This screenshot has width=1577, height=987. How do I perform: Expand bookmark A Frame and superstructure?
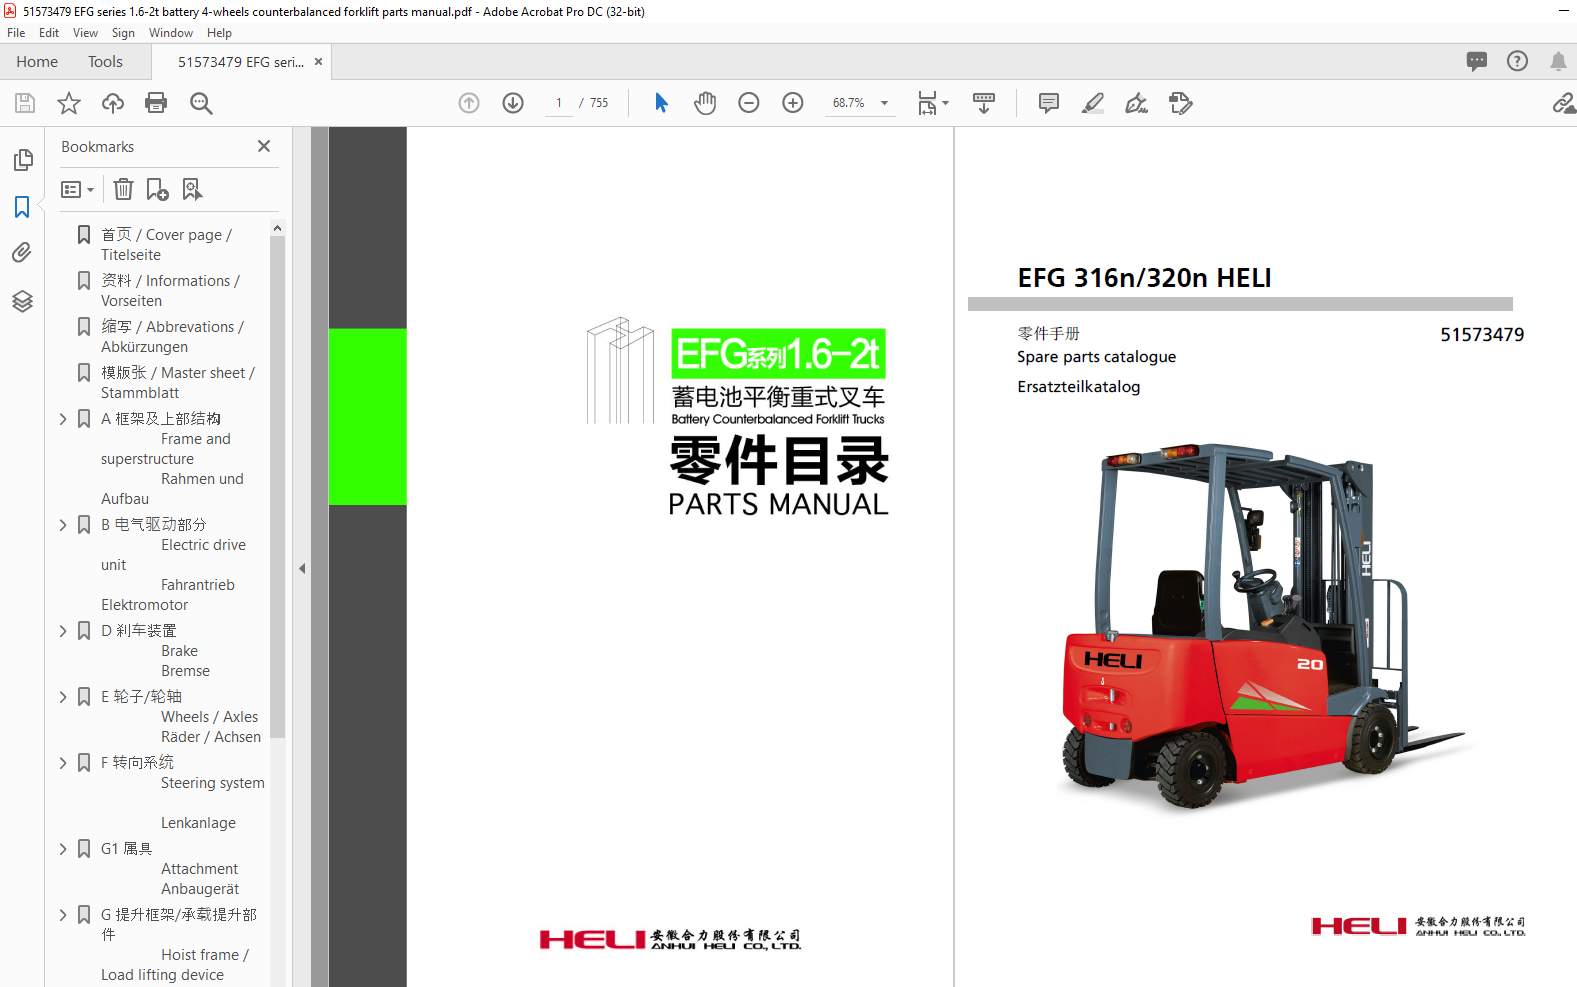[63, 419]
